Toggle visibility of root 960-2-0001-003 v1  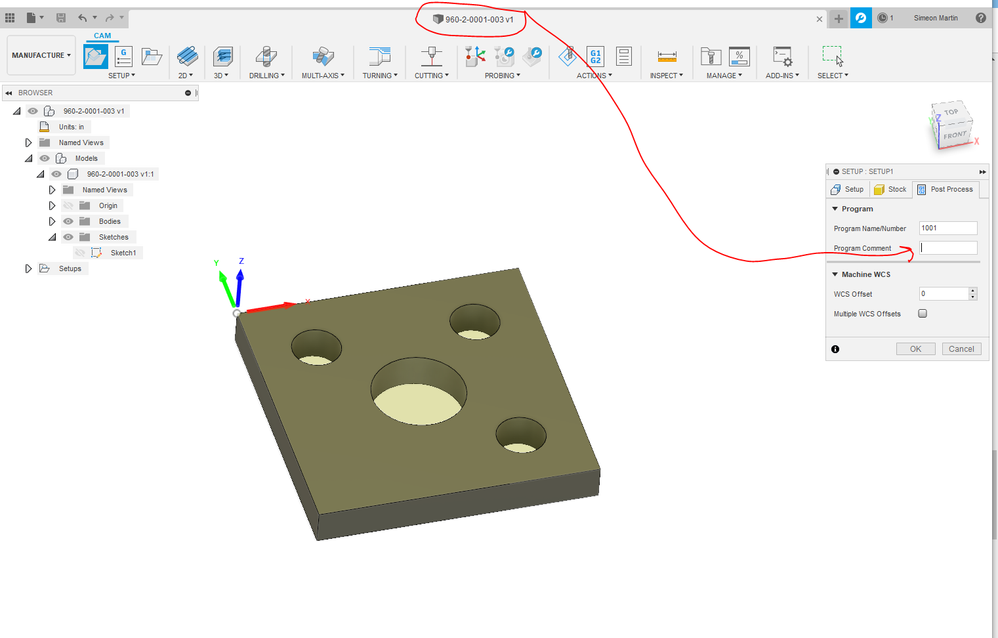32,111
